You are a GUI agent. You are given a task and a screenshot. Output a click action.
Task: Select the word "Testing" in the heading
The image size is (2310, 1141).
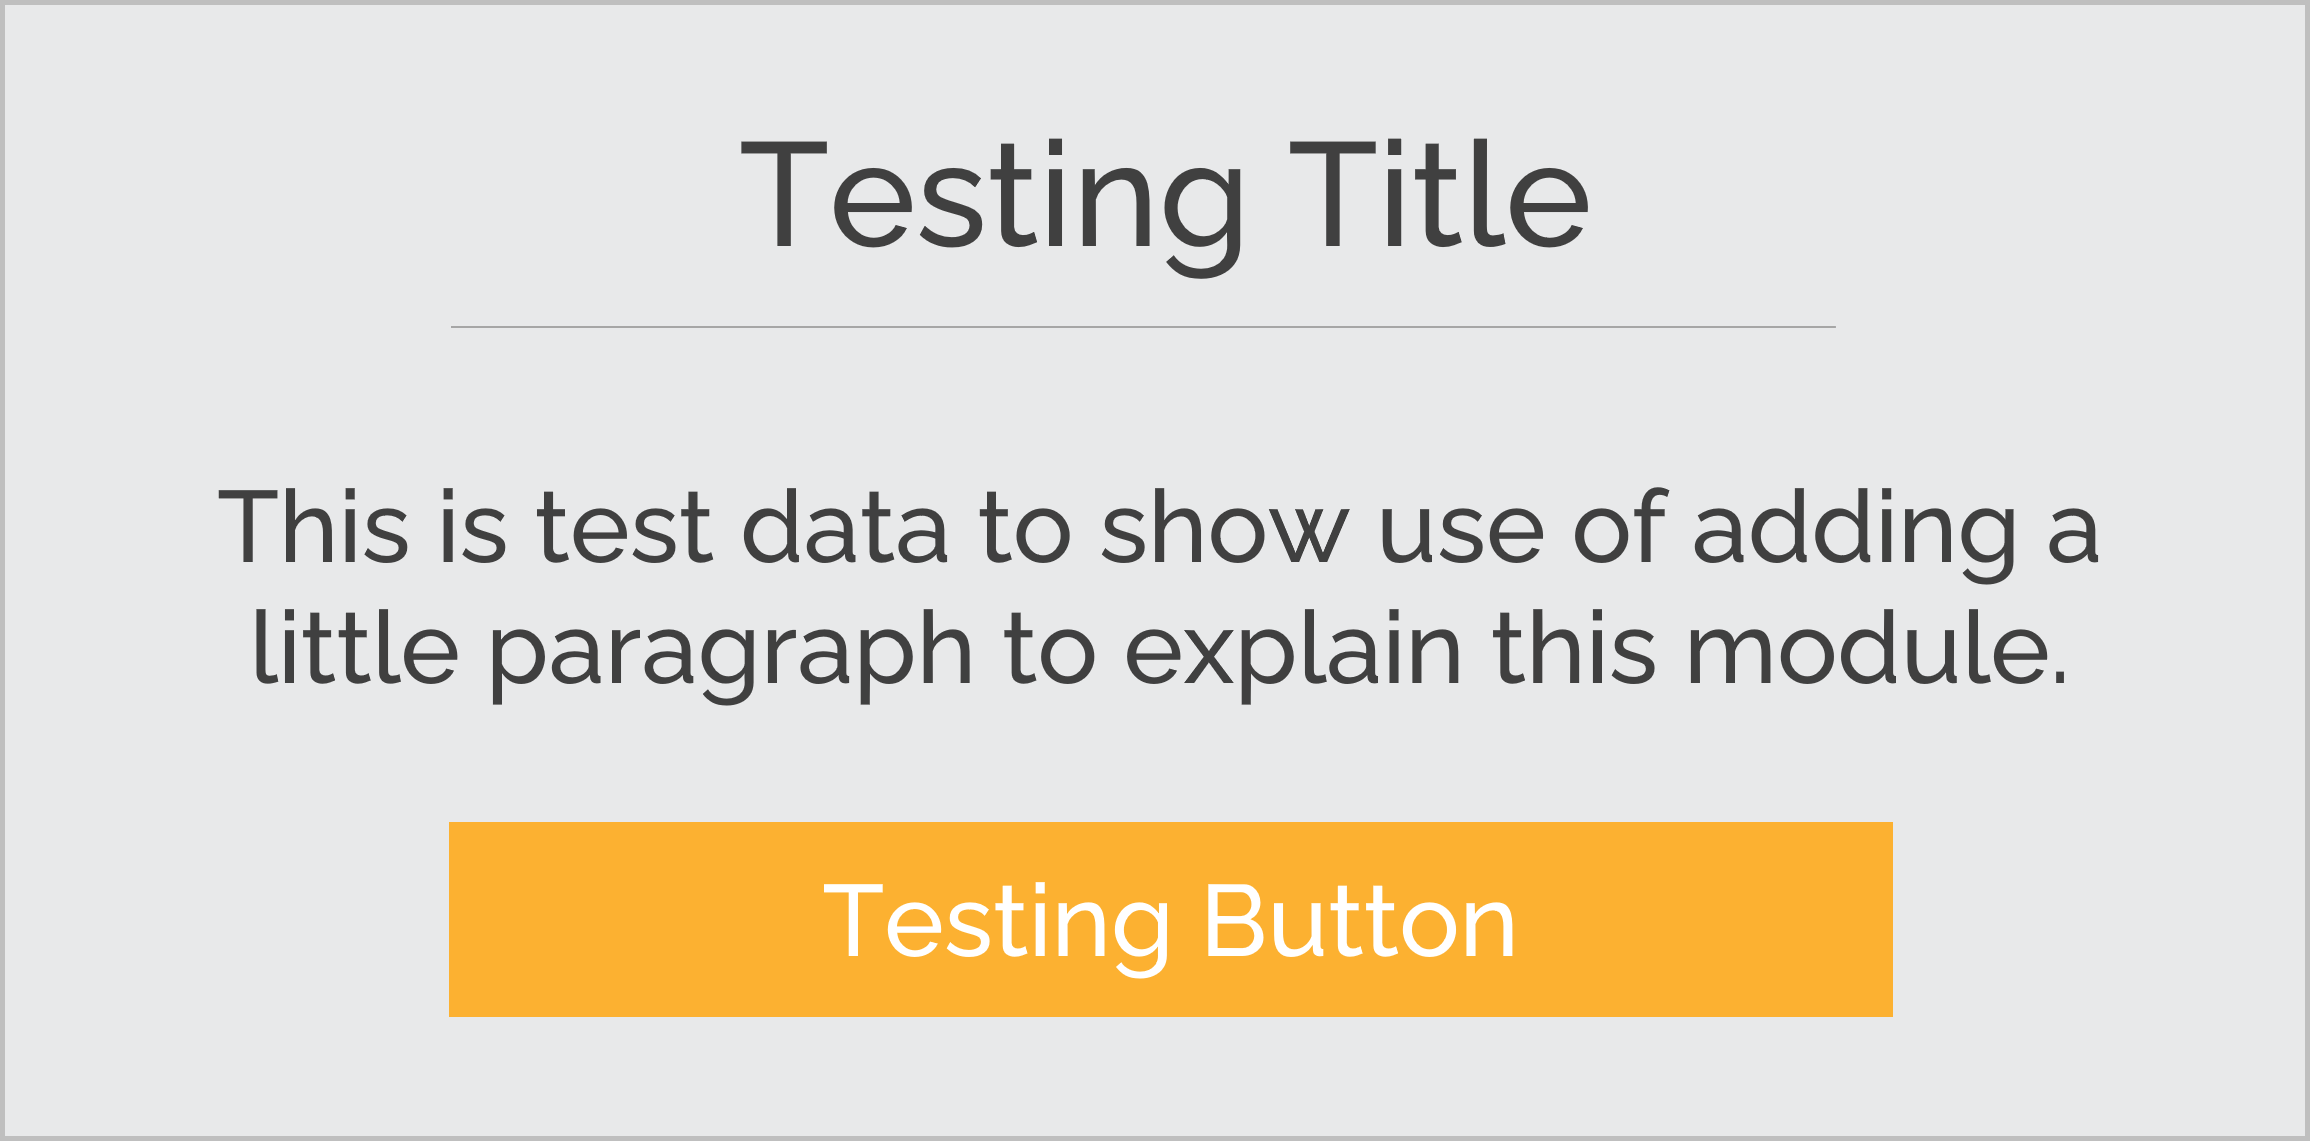[x=992, y=207]
